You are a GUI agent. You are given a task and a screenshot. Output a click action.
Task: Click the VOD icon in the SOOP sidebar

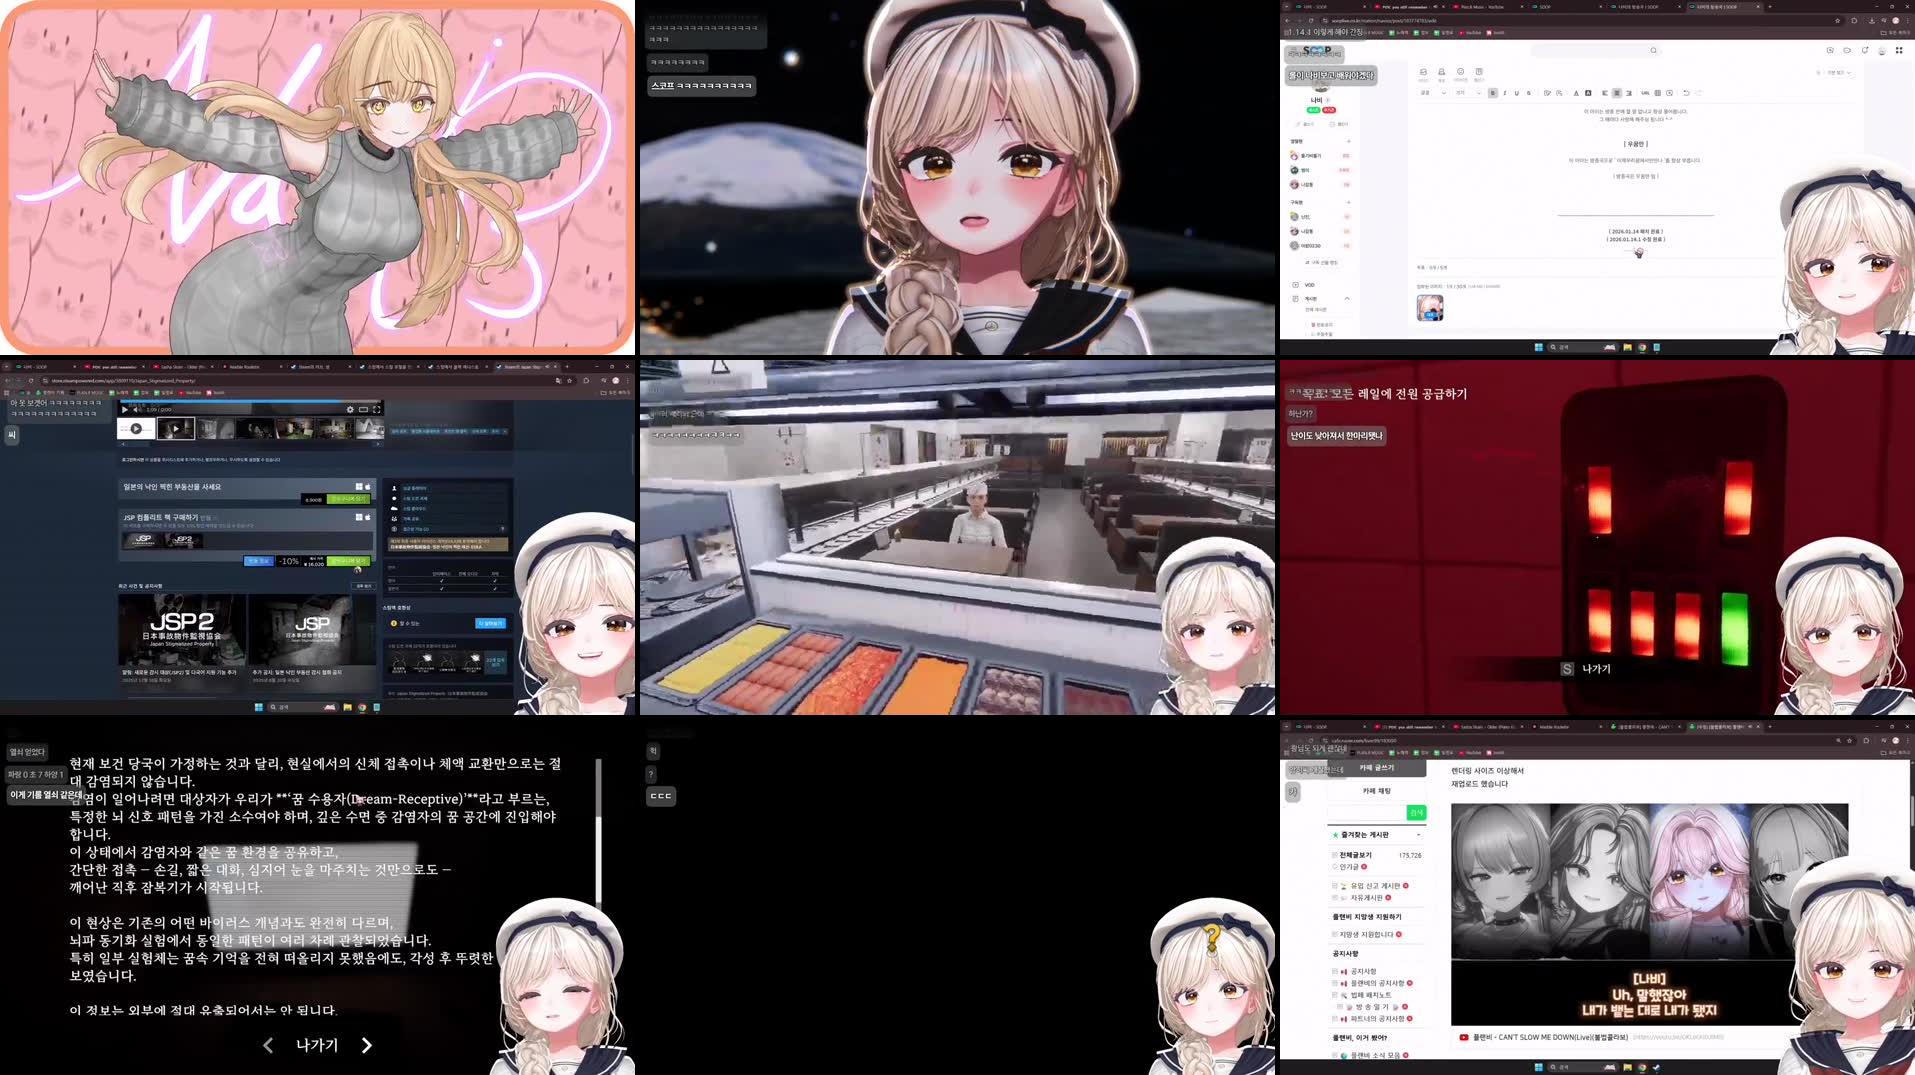click(1295, 285)
